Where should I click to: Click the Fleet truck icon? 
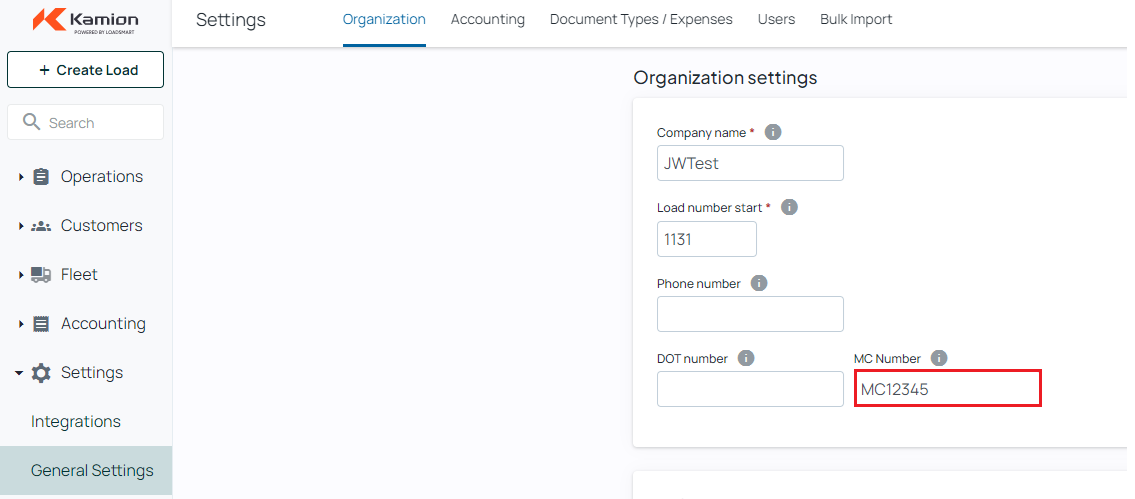point(41,274)
